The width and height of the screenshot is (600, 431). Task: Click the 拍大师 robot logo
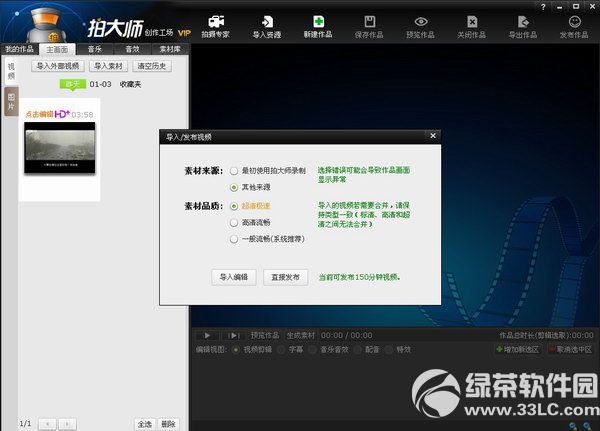(x=46, y=25)
